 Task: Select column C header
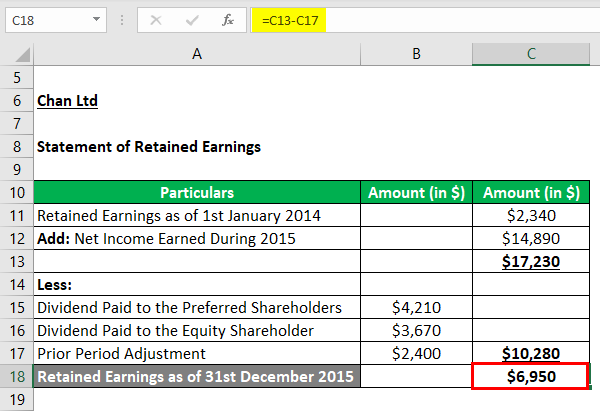[x=531, y=54]
